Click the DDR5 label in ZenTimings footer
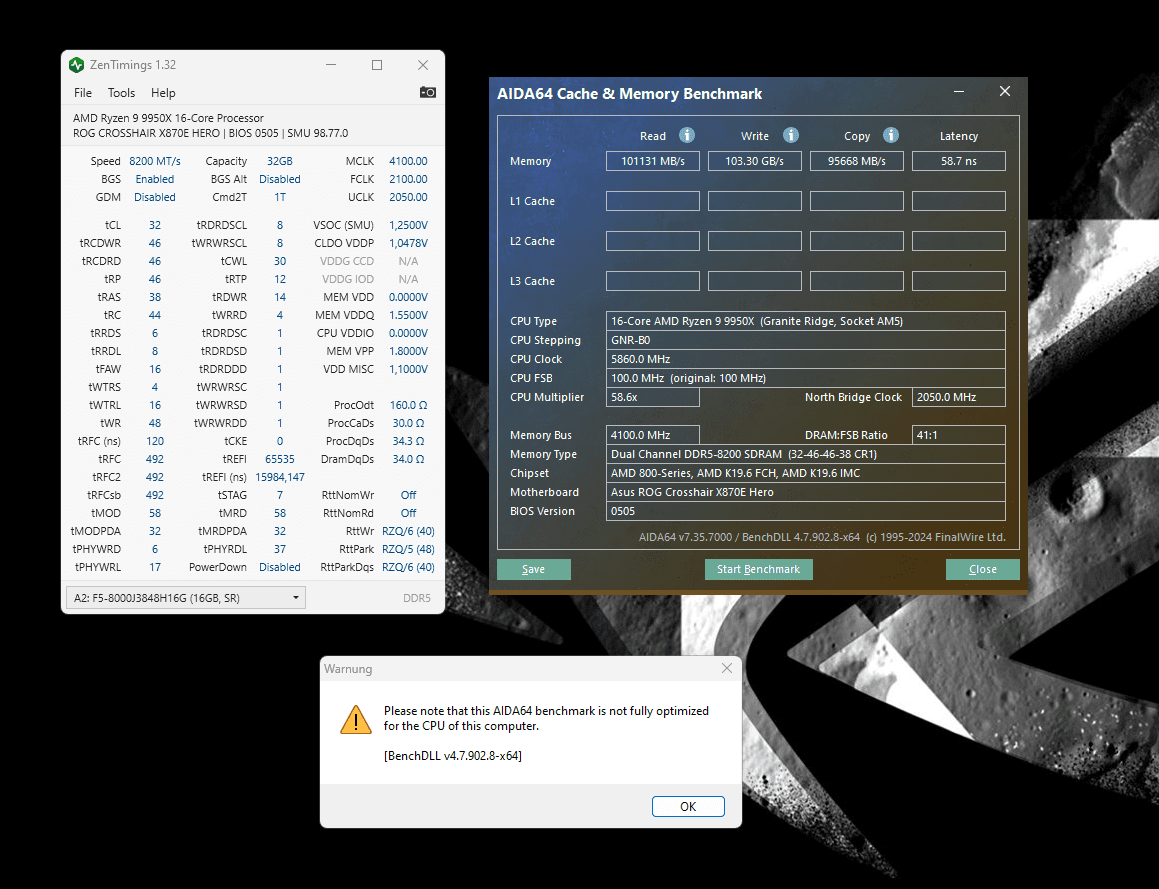 417,598
